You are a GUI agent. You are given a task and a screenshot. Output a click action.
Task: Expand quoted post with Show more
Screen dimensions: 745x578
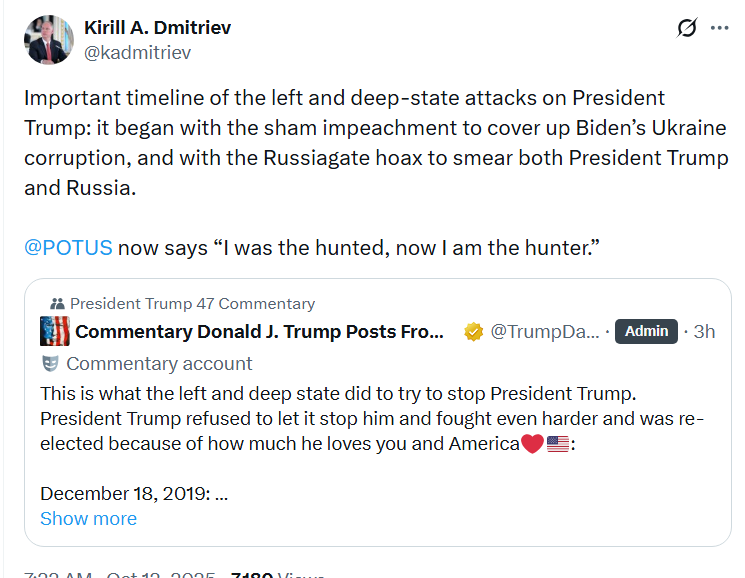pos(88,518)
